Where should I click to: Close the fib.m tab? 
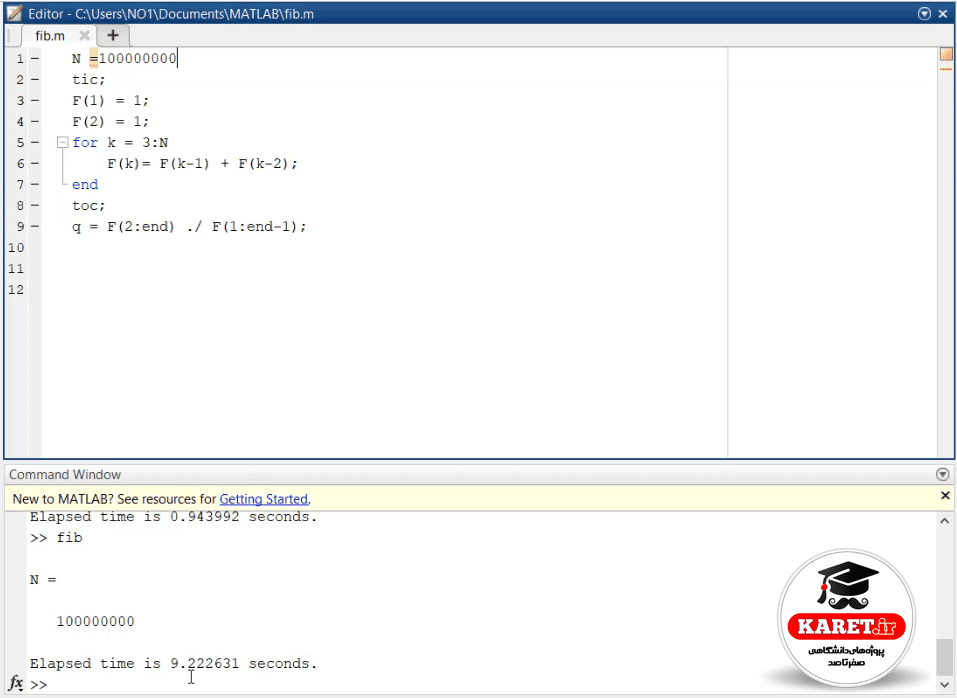click(85, 35)
